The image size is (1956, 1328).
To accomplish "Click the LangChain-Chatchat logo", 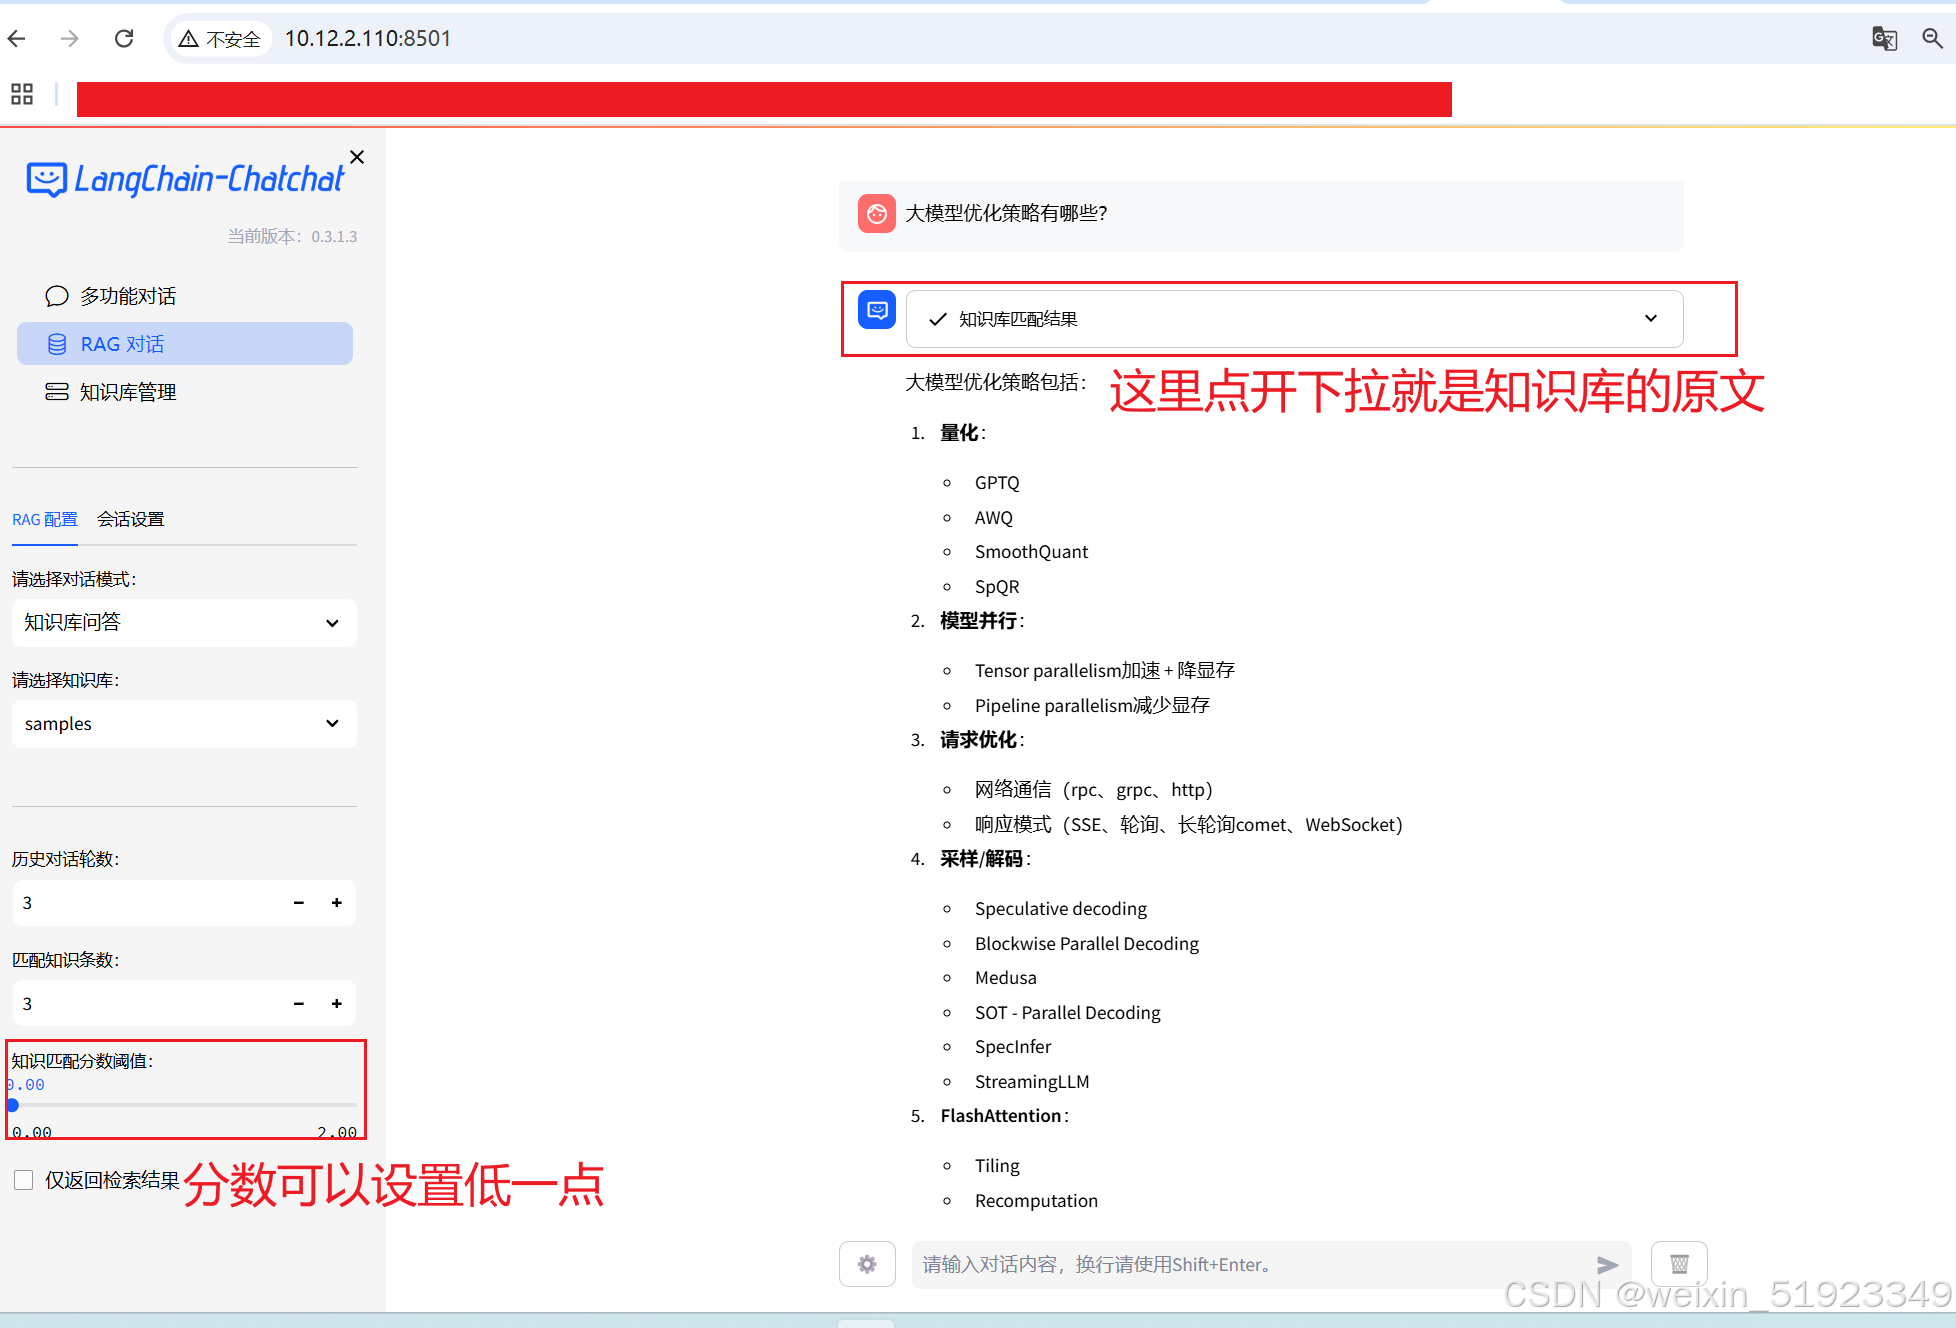I will (x=186, y=180).
